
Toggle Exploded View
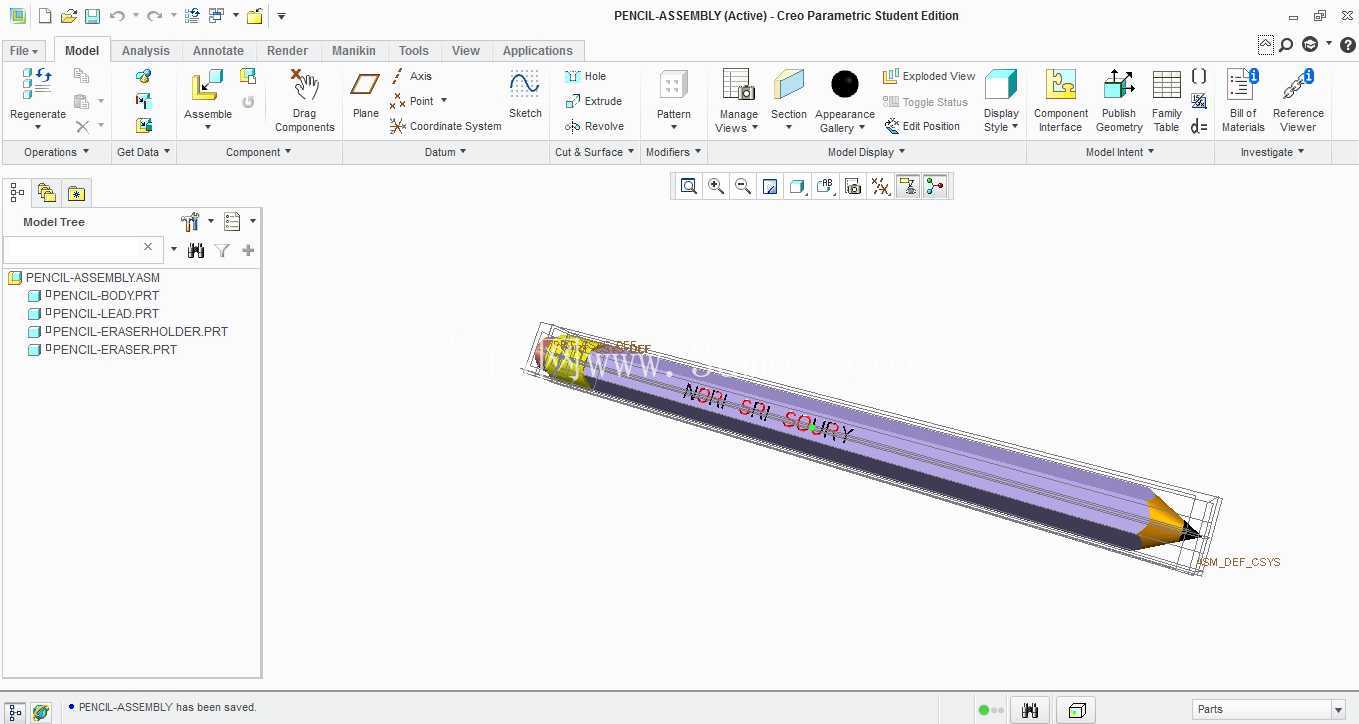[x=929, y=76]
